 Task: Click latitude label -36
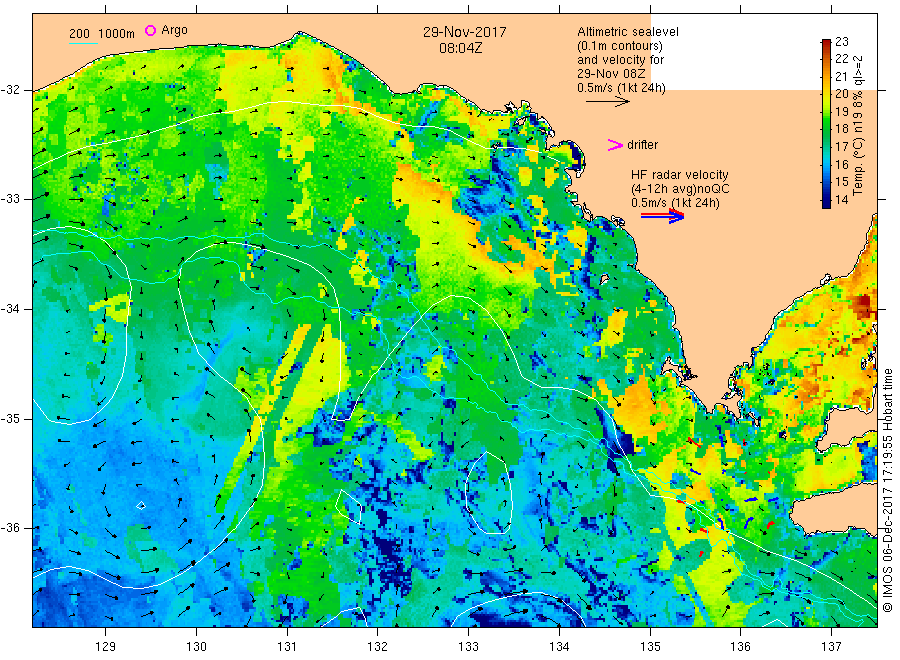[x=11, y=528]
